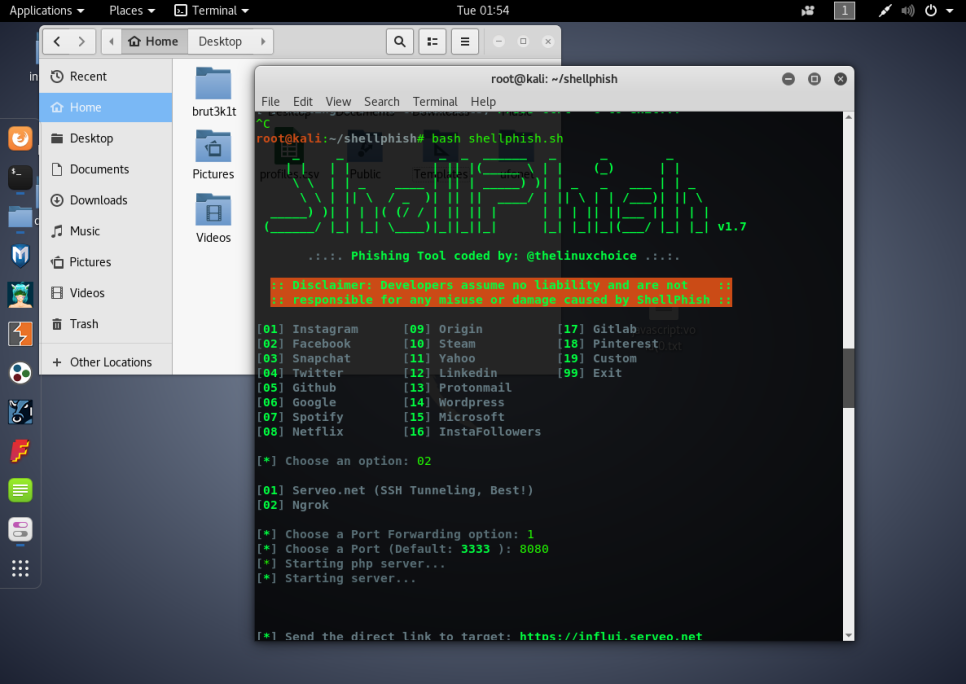Image resolution: width=966 pixels, height=684 pixels.
Task: Click workspace indicator 1 in the top bar
Action: pyautogui.click(x=845, y=10)
